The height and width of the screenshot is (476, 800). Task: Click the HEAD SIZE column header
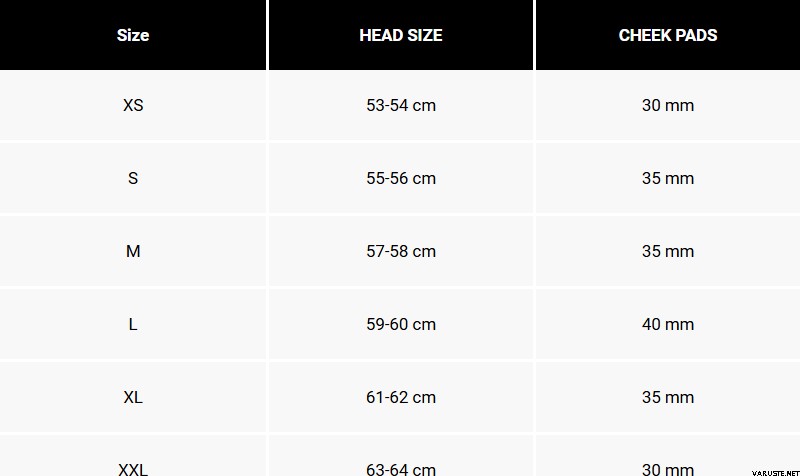click(401, 35)
